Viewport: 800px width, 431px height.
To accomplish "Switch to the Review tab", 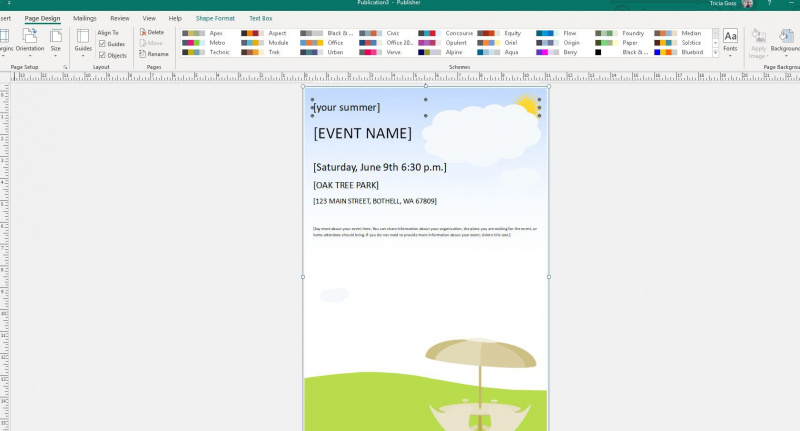I will coord(120,18).
